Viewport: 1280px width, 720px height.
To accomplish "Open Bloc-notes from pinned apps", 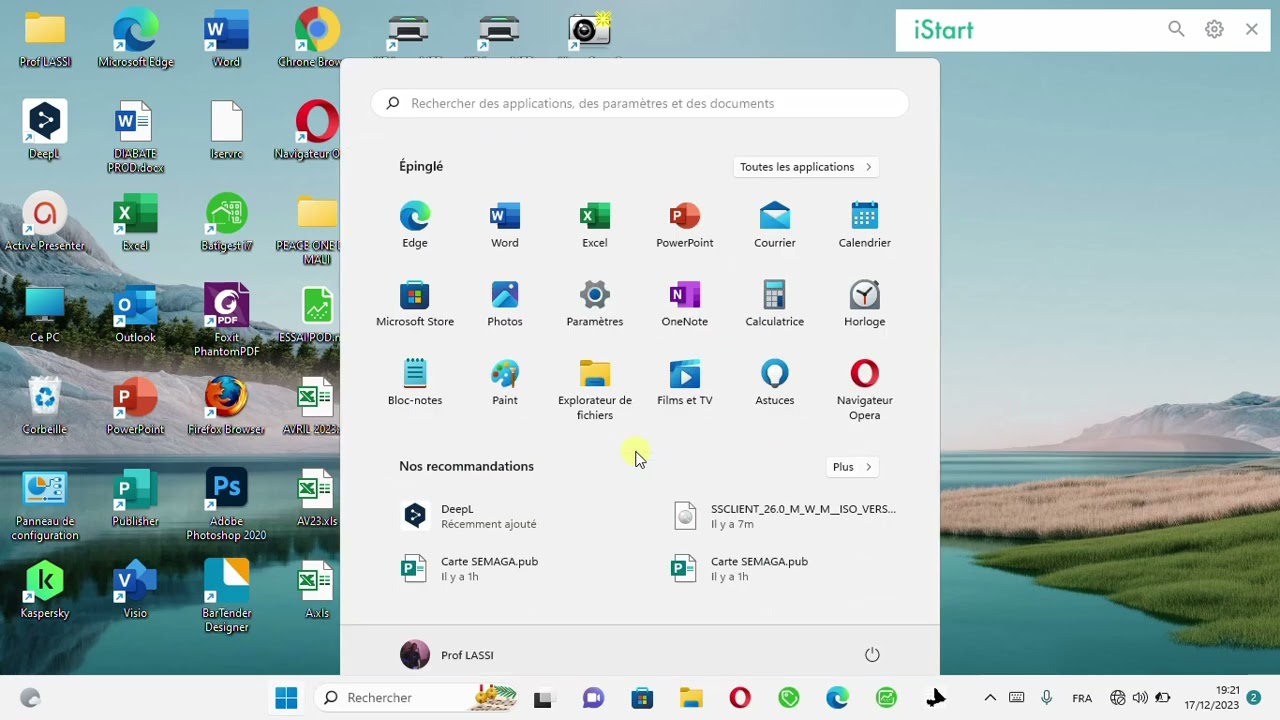I will tap(414, 383).
